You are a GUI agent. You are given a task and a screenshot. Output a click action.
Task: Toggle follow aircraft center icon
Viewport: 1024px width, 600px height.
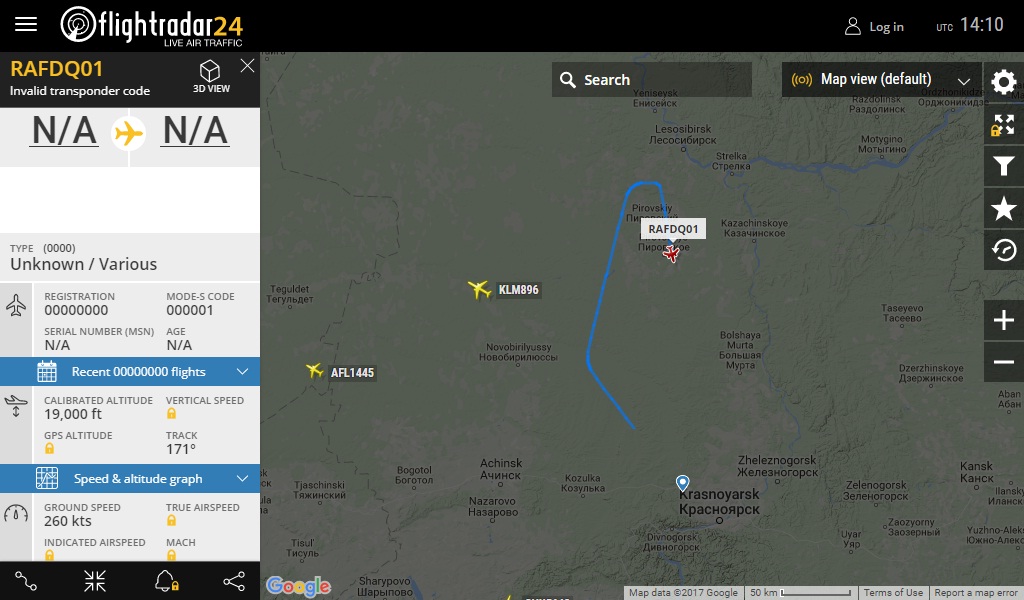[95, 581]
